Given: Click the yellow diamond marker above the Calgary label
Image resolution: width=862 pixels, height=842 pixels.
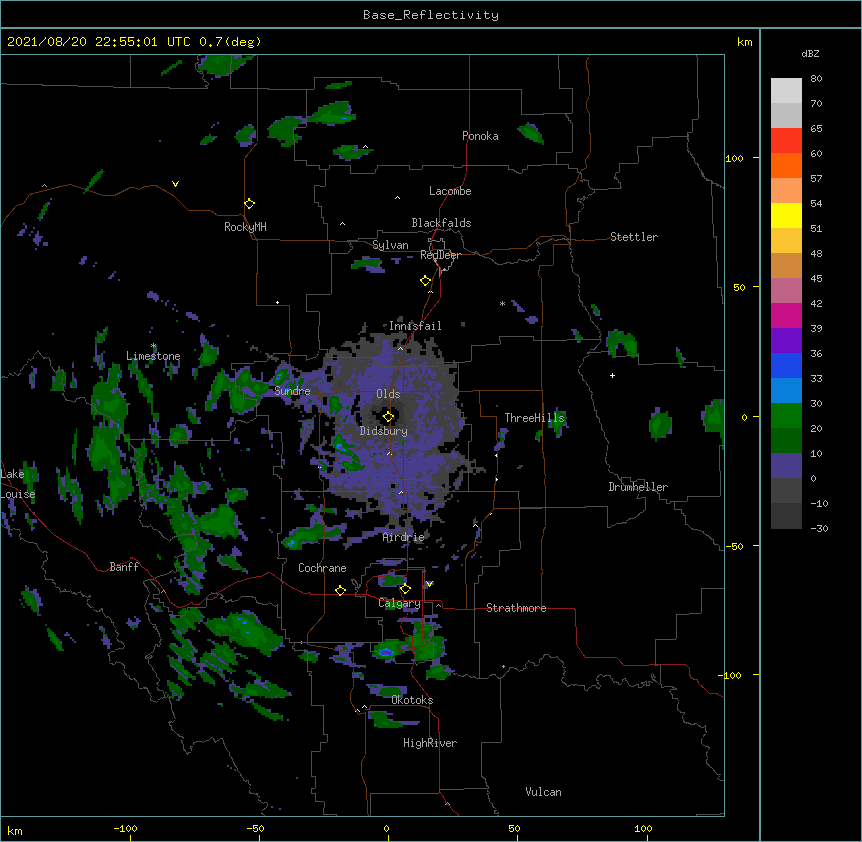Looking at the screenshot, I should pyautogui.click(x=405, y=589).
